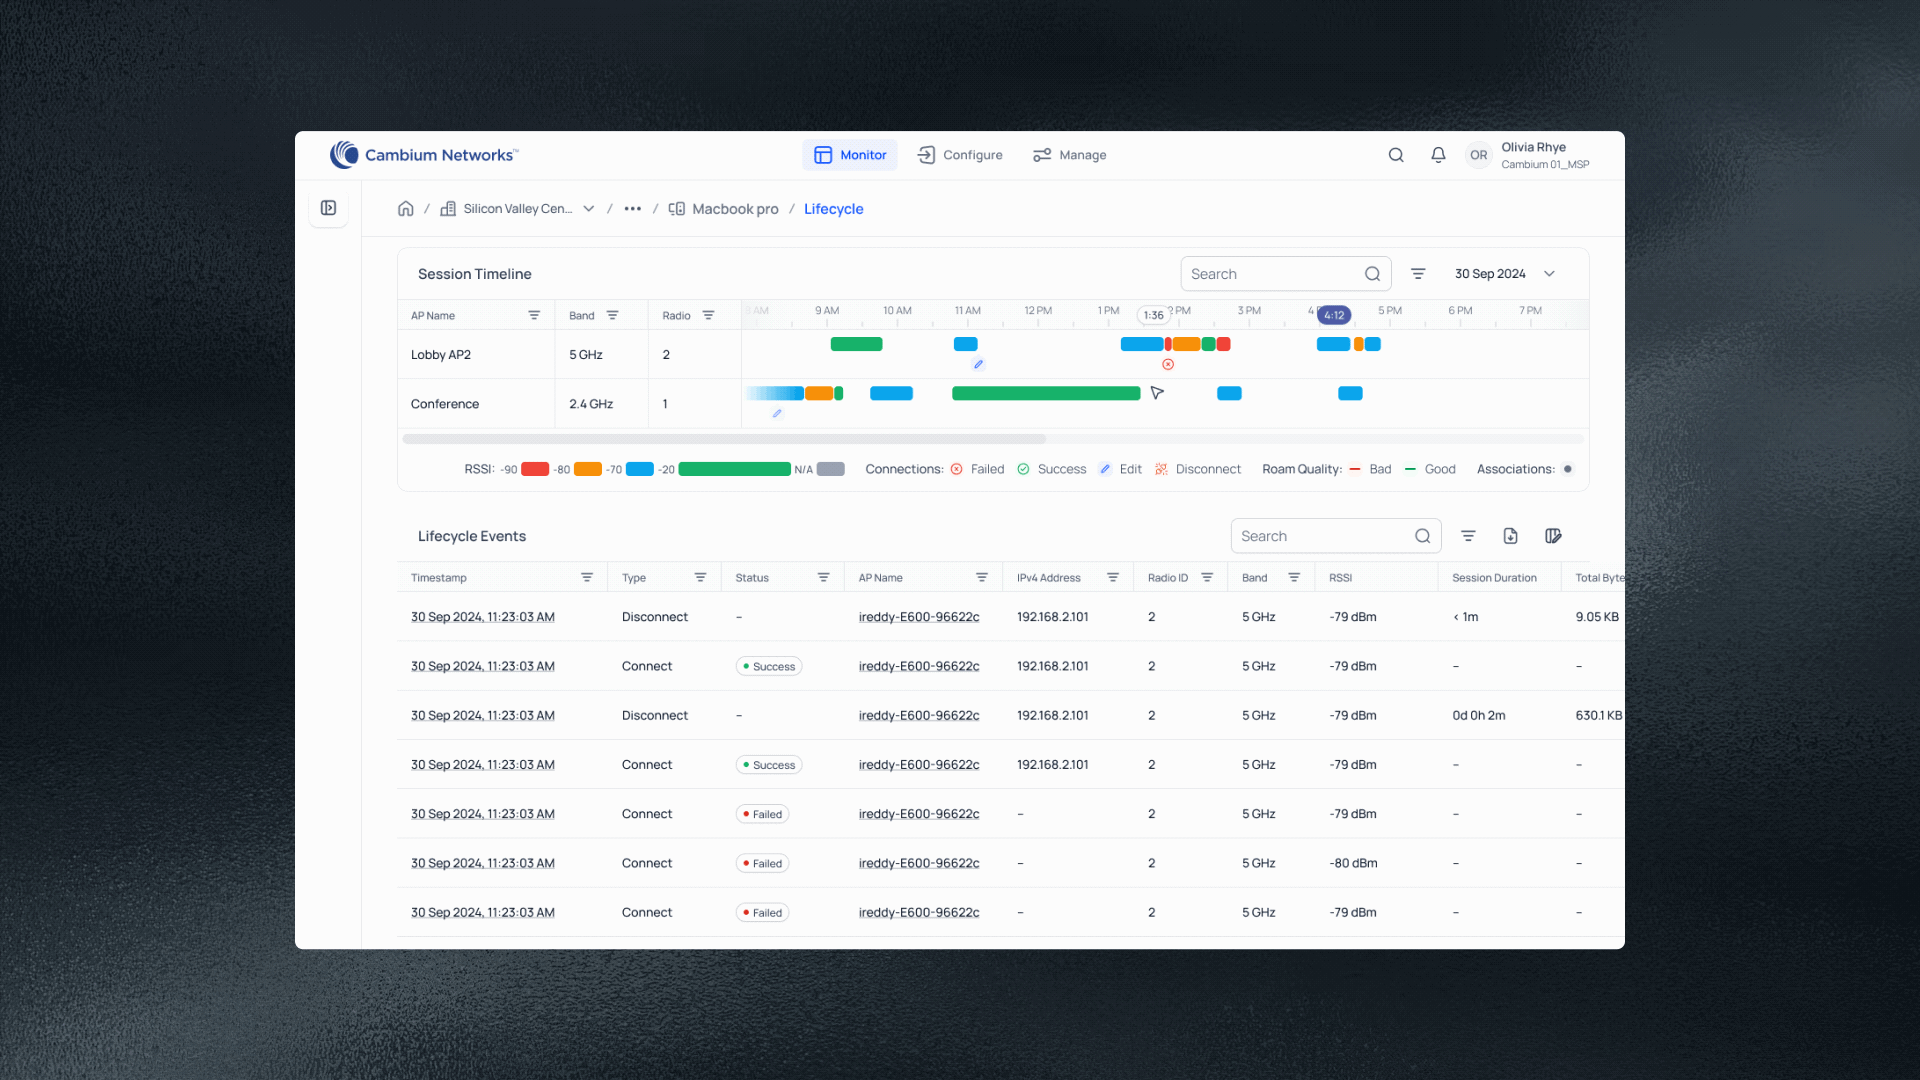The height and width of the screenshot is (1080, 1920).
Task: Click the Session Timeline search field
Action: pyautogui.click(x=1286, y=274)
